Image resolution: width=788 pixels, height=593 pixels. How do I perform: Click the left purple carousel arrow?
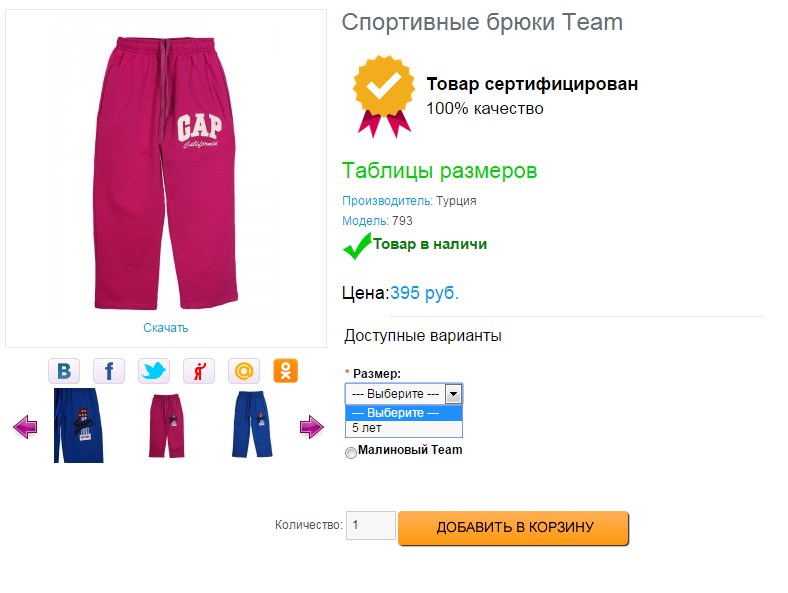25,427
